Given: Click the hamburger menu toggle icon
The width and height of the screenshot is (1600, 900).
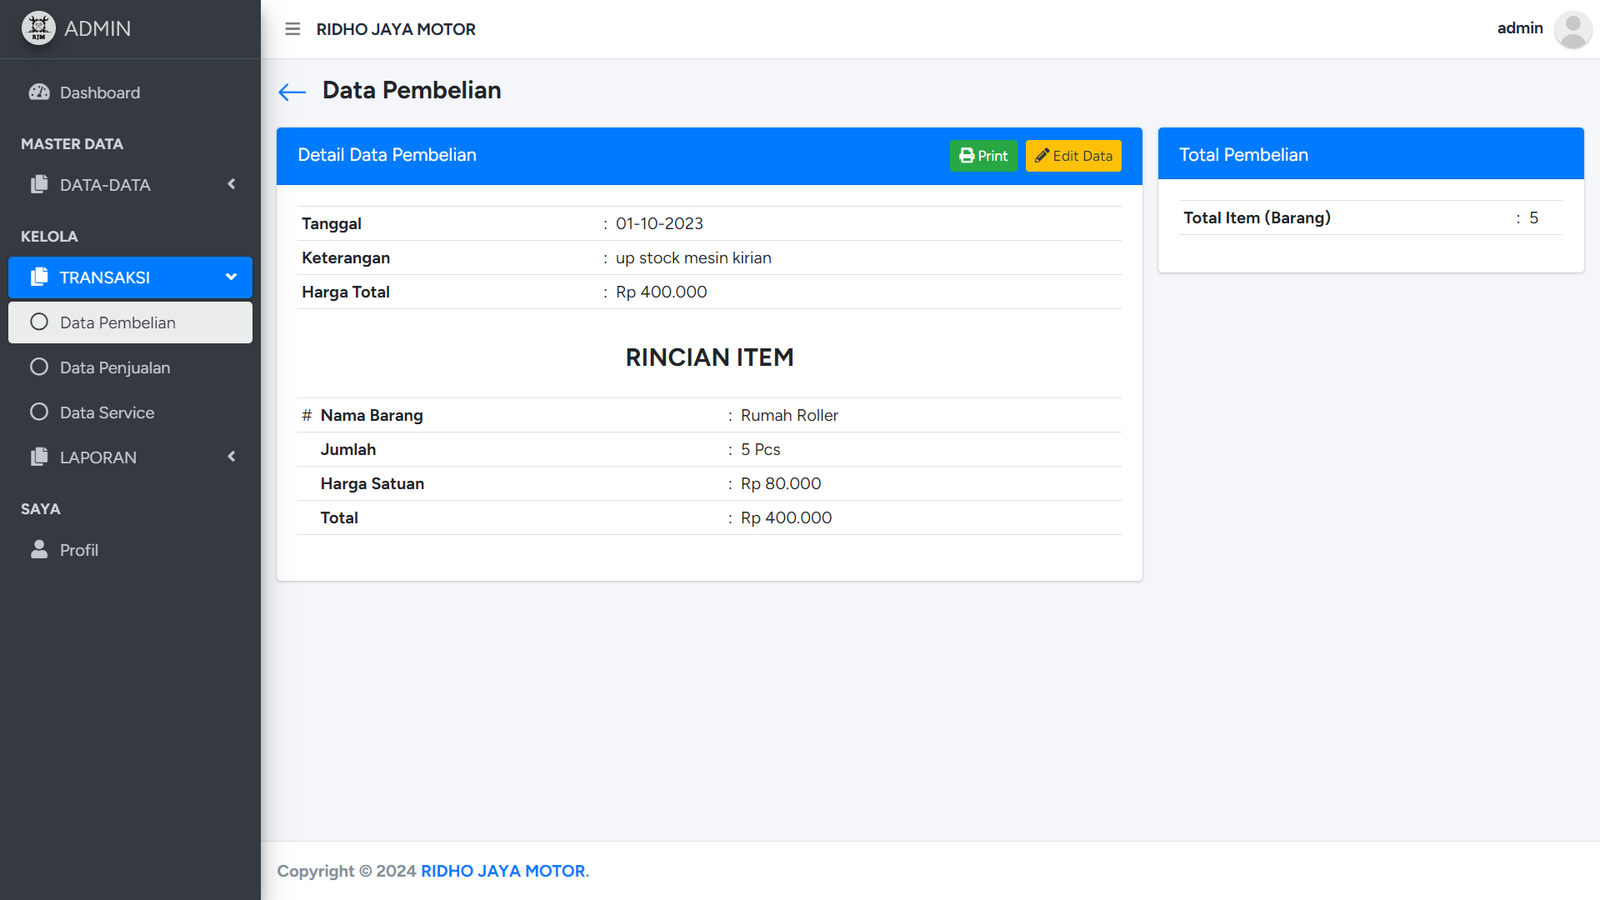Looking at the screenshot, I should click(x=292, y=29).
